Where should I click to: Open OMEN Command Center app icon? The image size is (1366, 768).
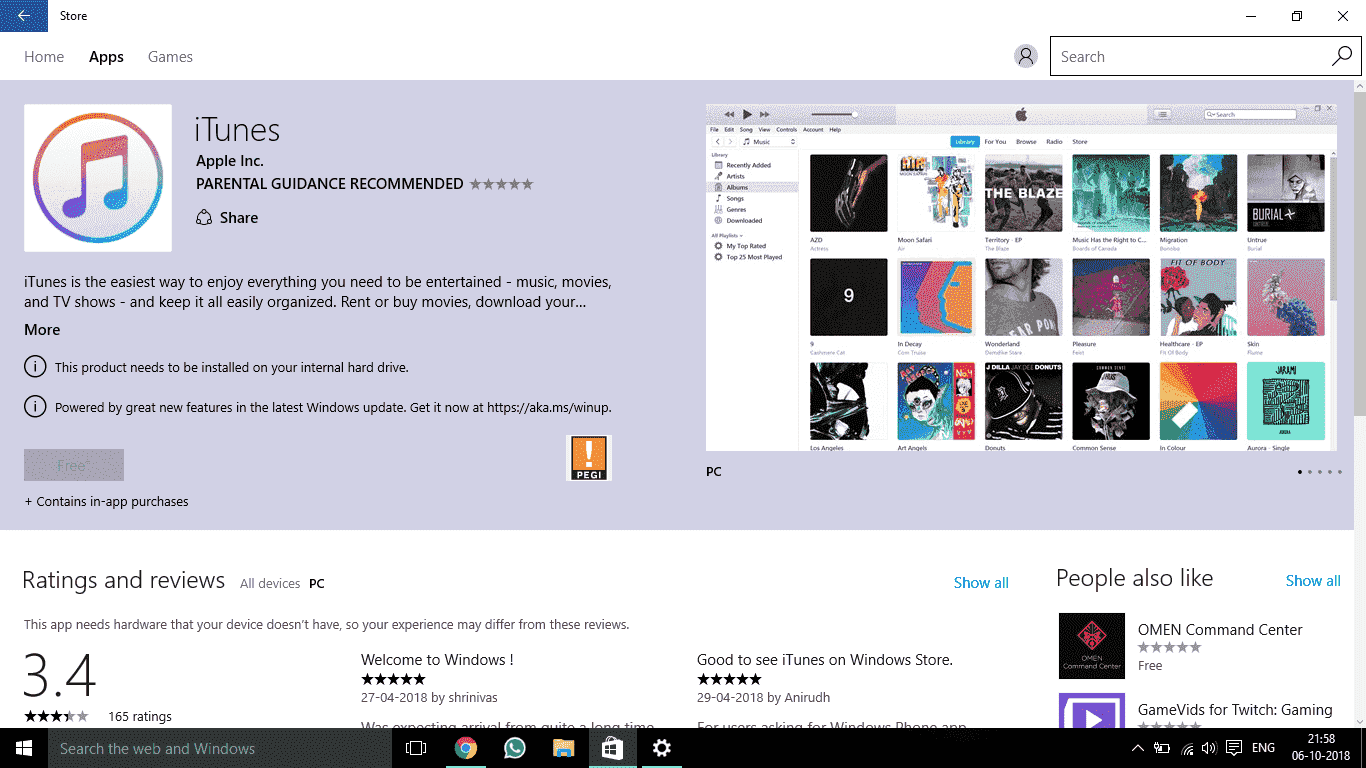[x=1092, y=646]
